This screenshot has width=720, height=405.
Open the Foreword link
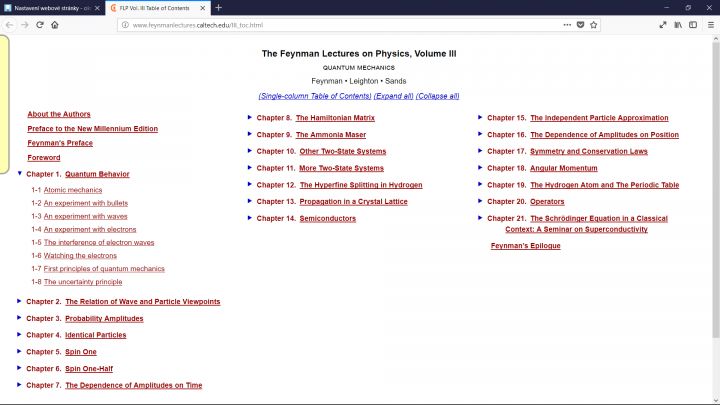coord(44,158)
